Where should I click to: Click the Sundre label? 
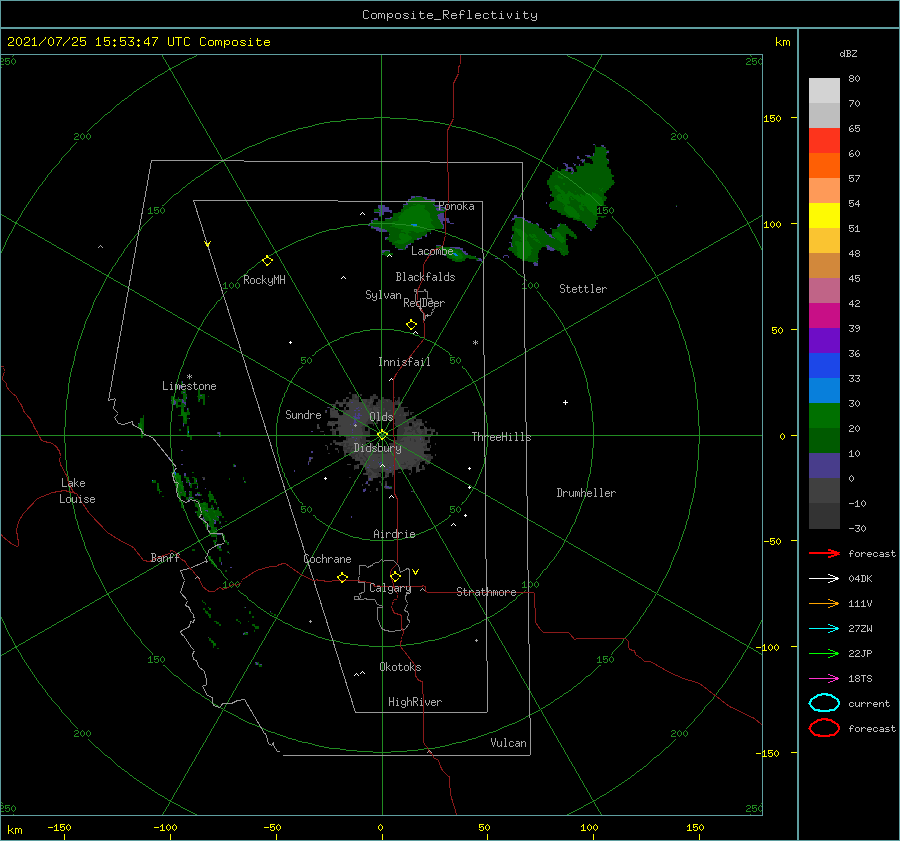click(x=303, y=414)
